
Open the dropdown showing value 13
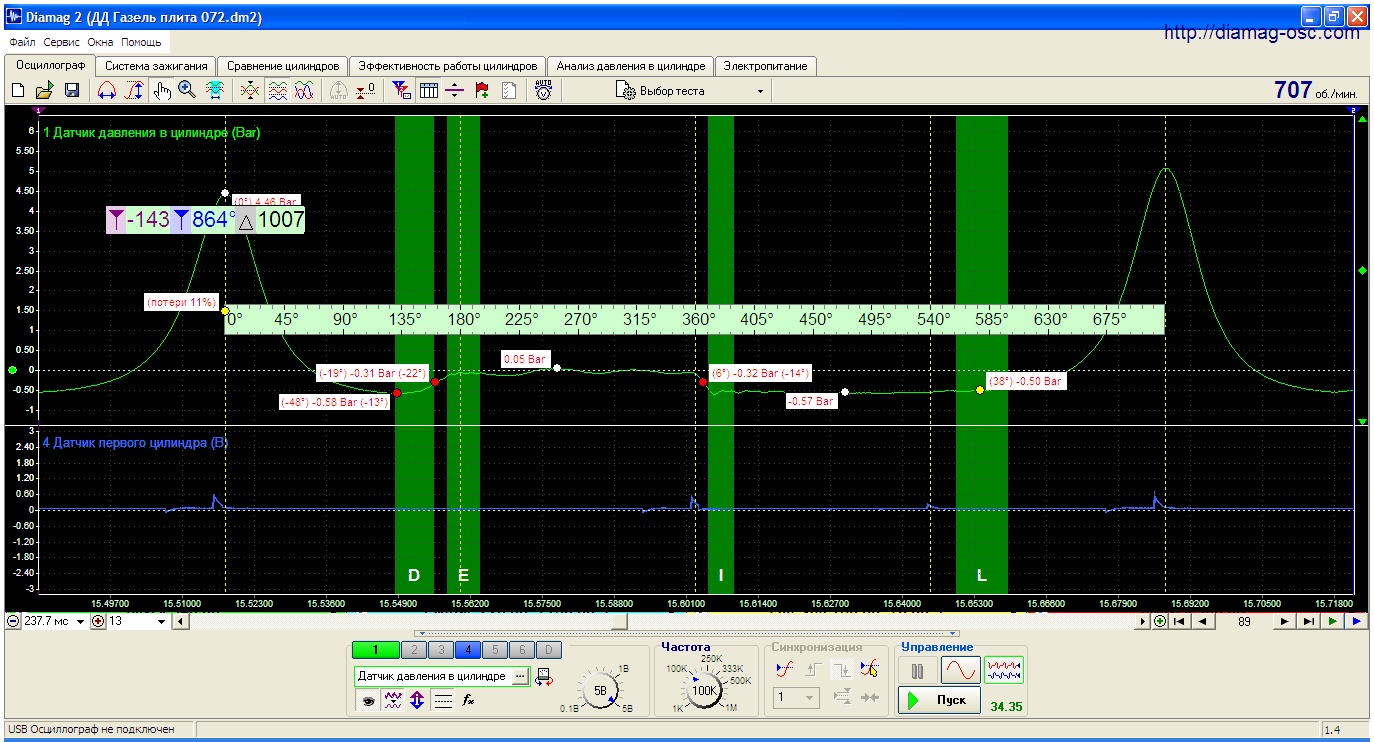click(x=161, y=621)
